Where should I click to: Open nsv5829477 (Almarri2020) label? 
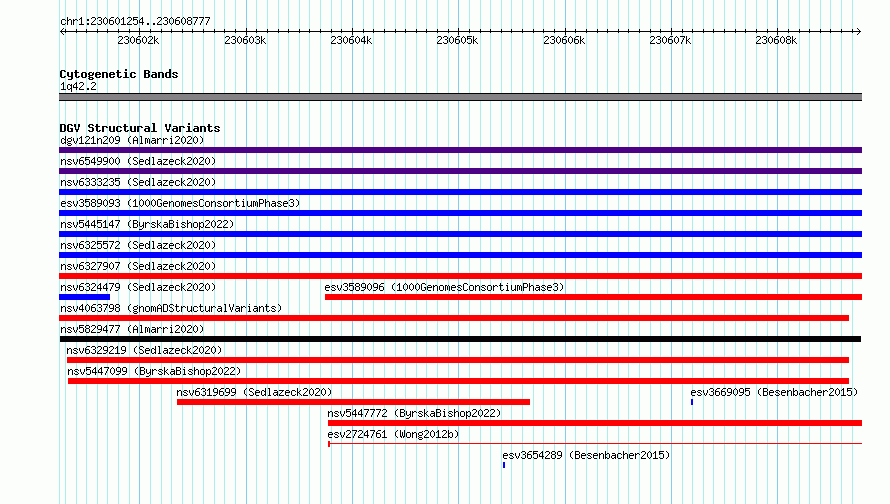pos(132,329)
